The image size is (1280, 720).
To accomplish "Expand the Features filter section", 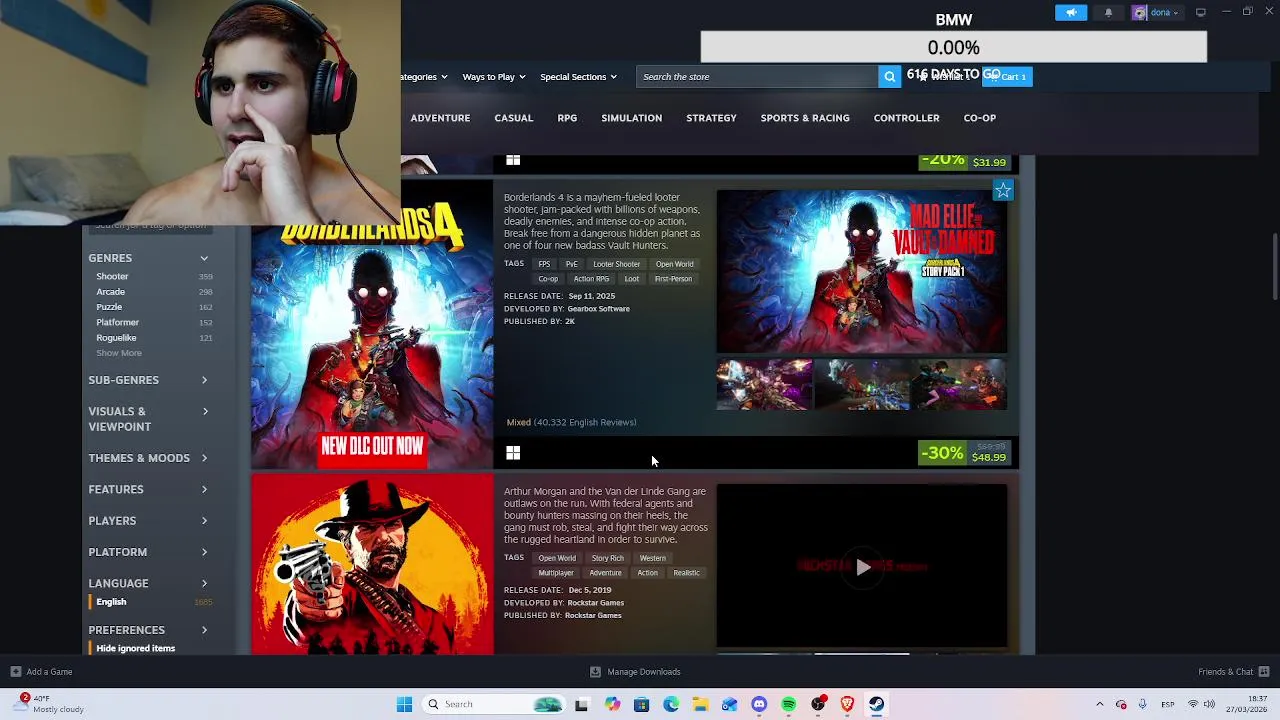I will point(149,489).
